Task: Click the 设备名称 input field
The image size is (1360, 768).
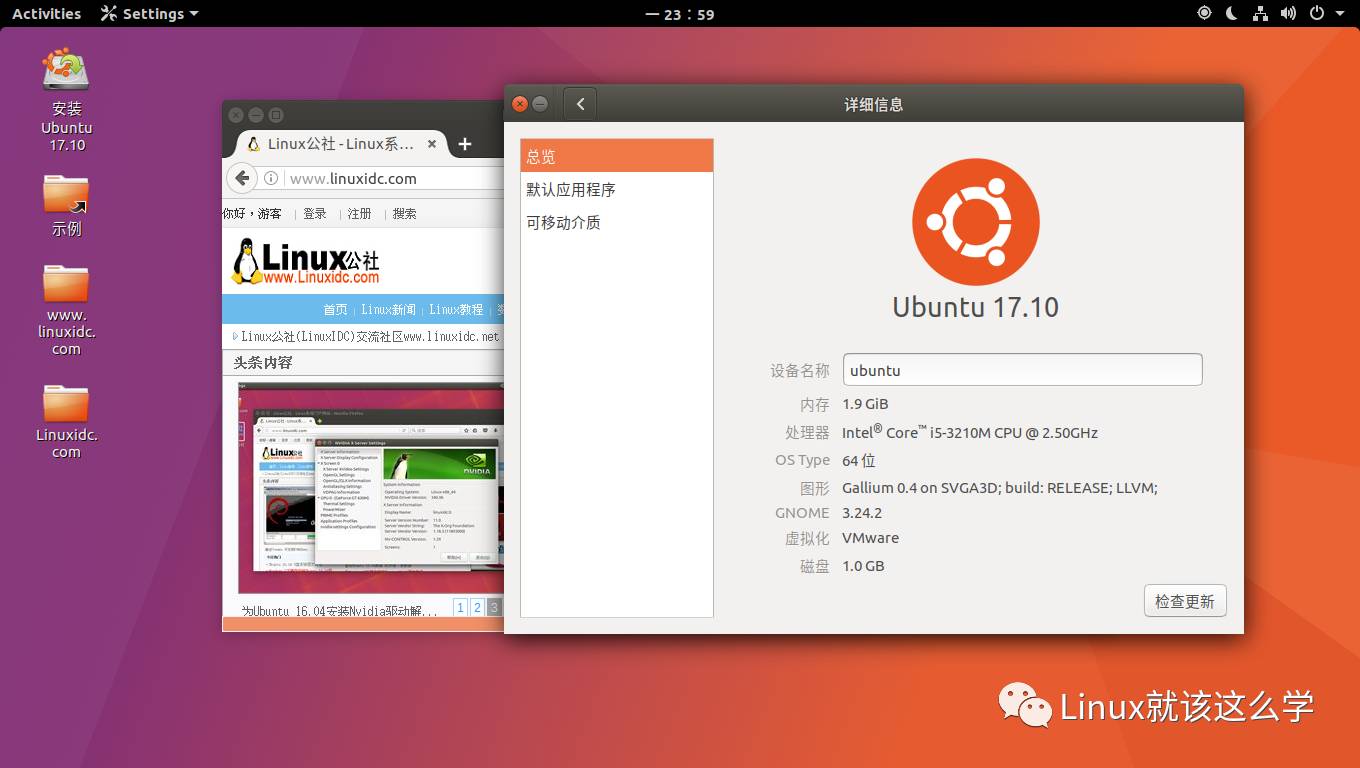Action: coord(1022,369)
